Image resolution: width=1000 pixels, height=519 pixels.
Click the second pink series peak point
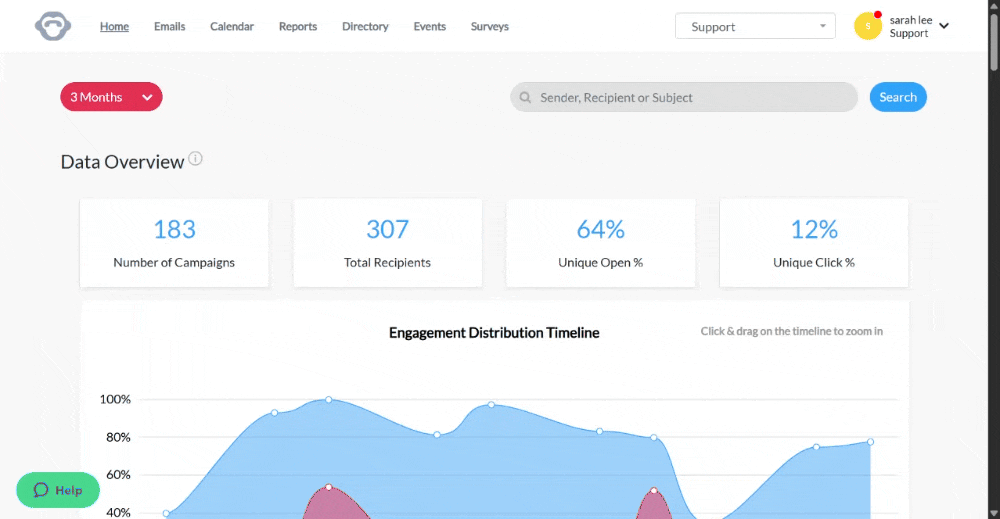[654, 490]
